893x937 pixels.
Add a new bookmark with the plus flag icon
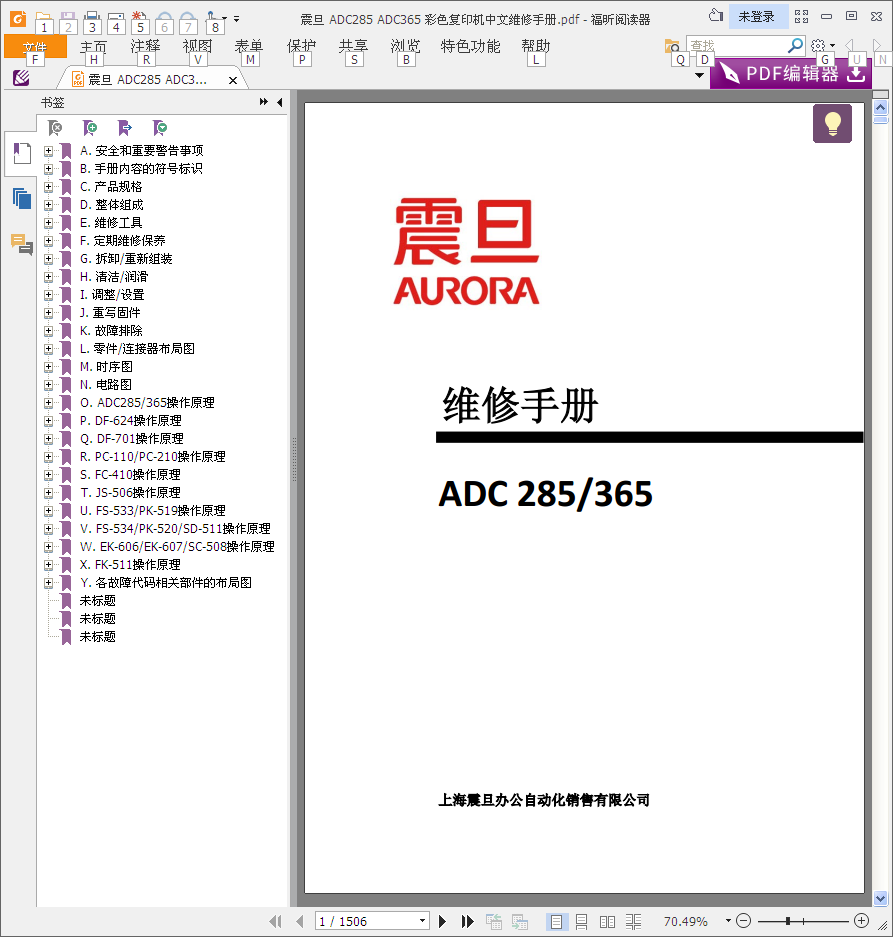[90, 127]
